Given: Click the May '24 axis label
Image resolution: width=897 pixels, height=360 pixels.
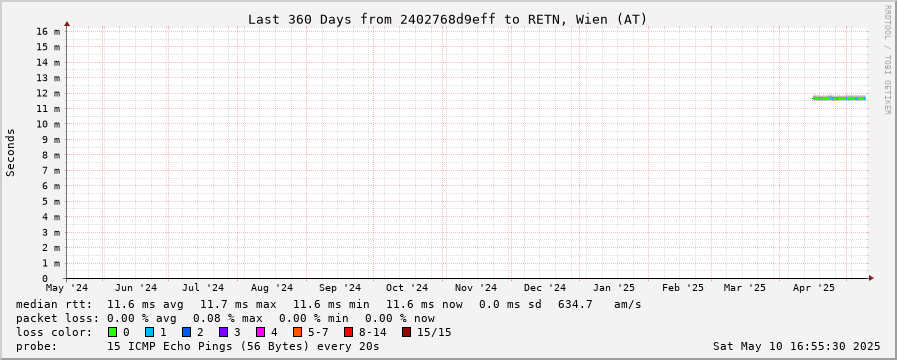Looking at the screenshot, I should pyautogui.click(x=67, y=288).
